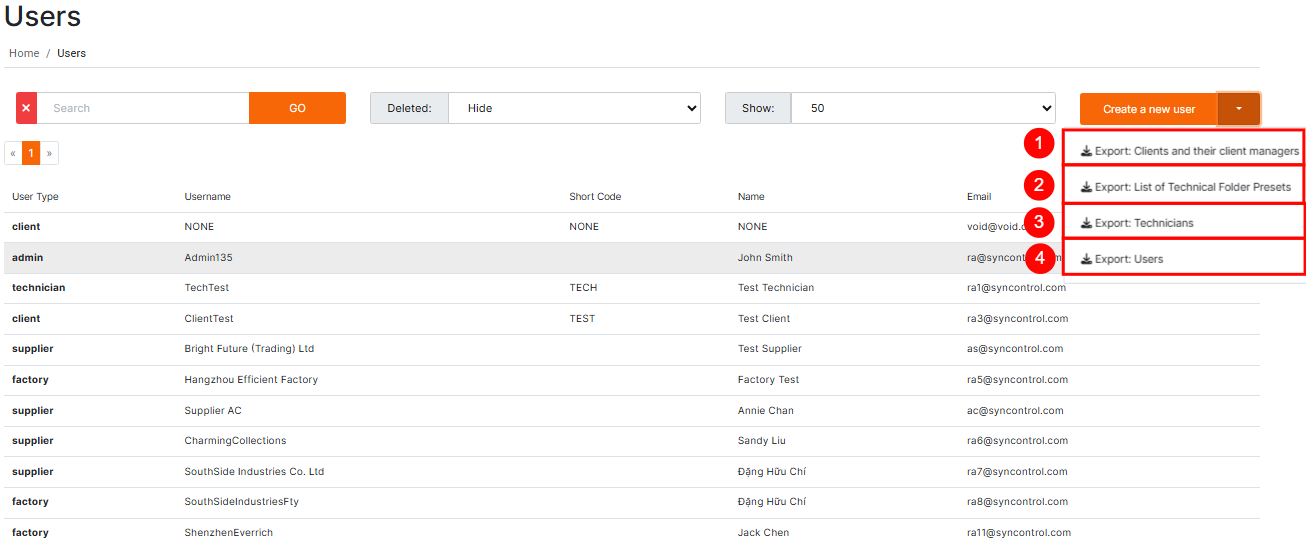Open the Show entries count dropdown
Viewport: 1306px width, 545px height.
click(x=922, y=108)
